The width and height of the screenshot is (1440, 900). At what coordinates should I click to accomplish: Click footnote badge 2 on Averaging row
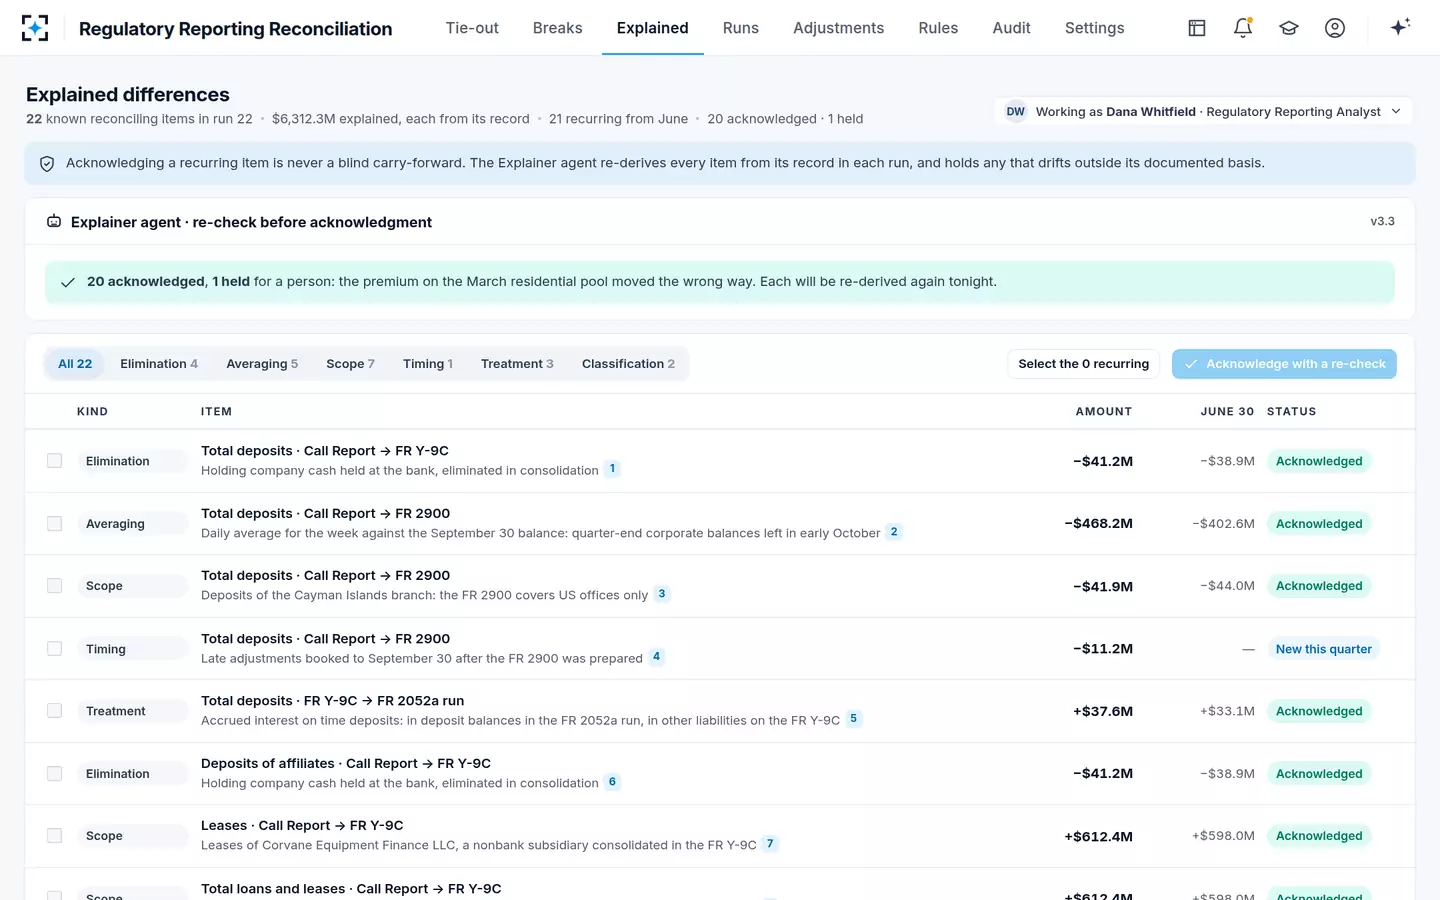[x=894, y=532]
